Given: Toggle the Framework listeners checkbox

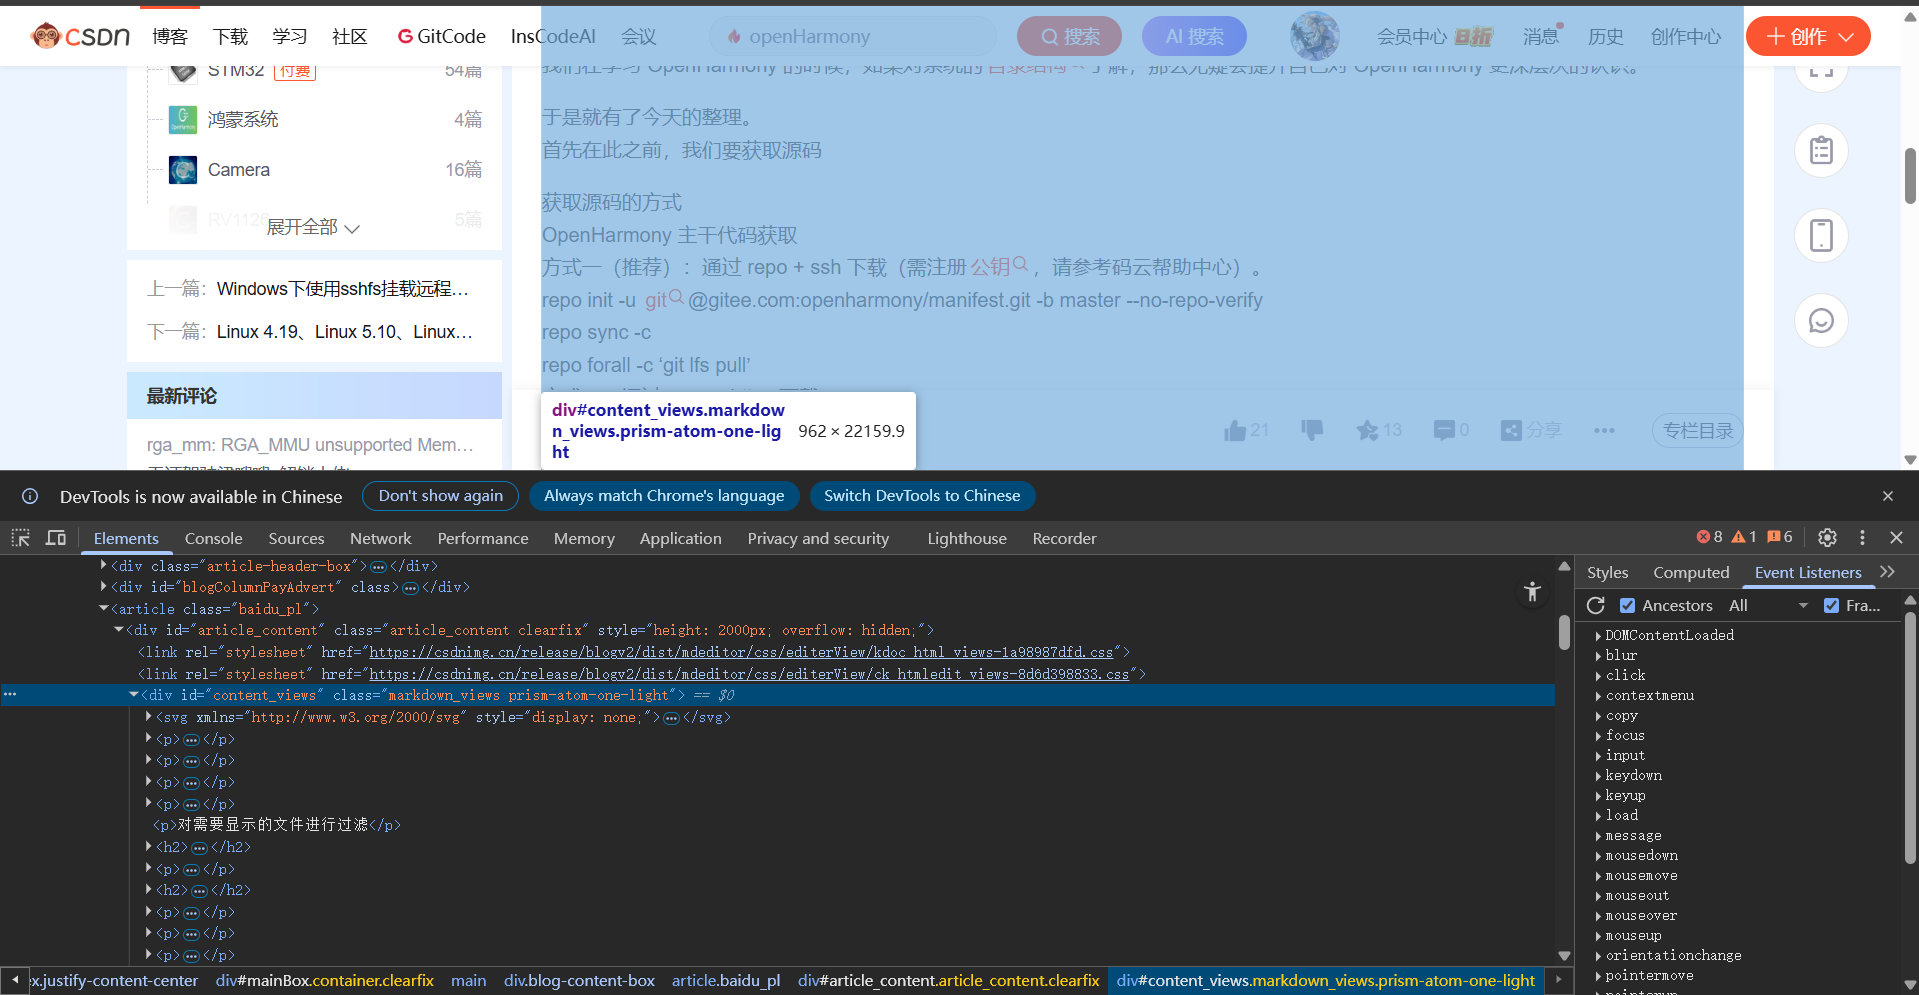Looking at the screenshot, I should coord(1831,605).
